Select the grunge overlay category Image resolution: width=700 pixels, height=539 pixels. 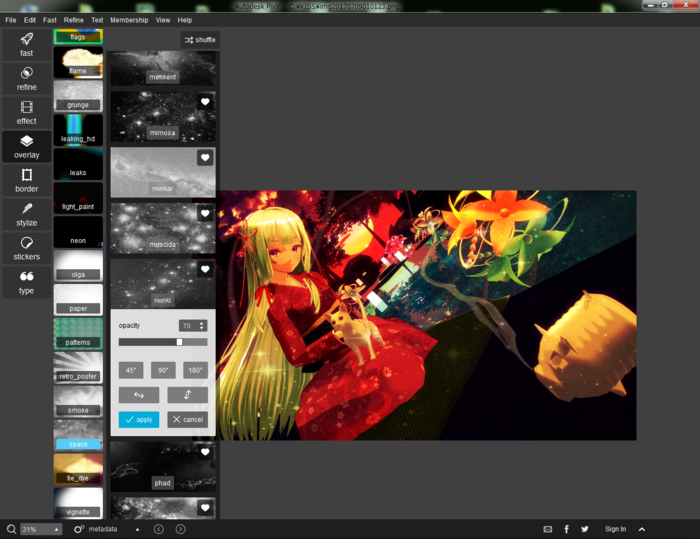[78, 96]
